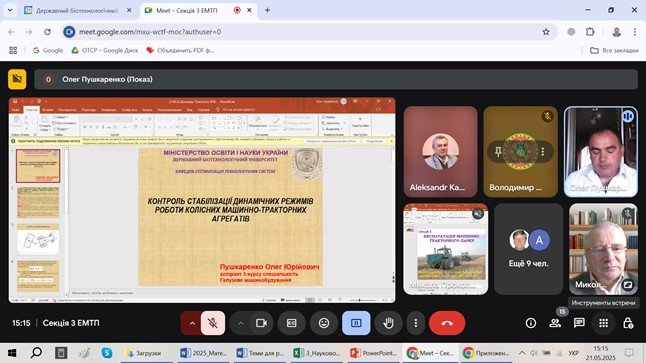
Task: Toggle closed captions button
Action: 292,323
